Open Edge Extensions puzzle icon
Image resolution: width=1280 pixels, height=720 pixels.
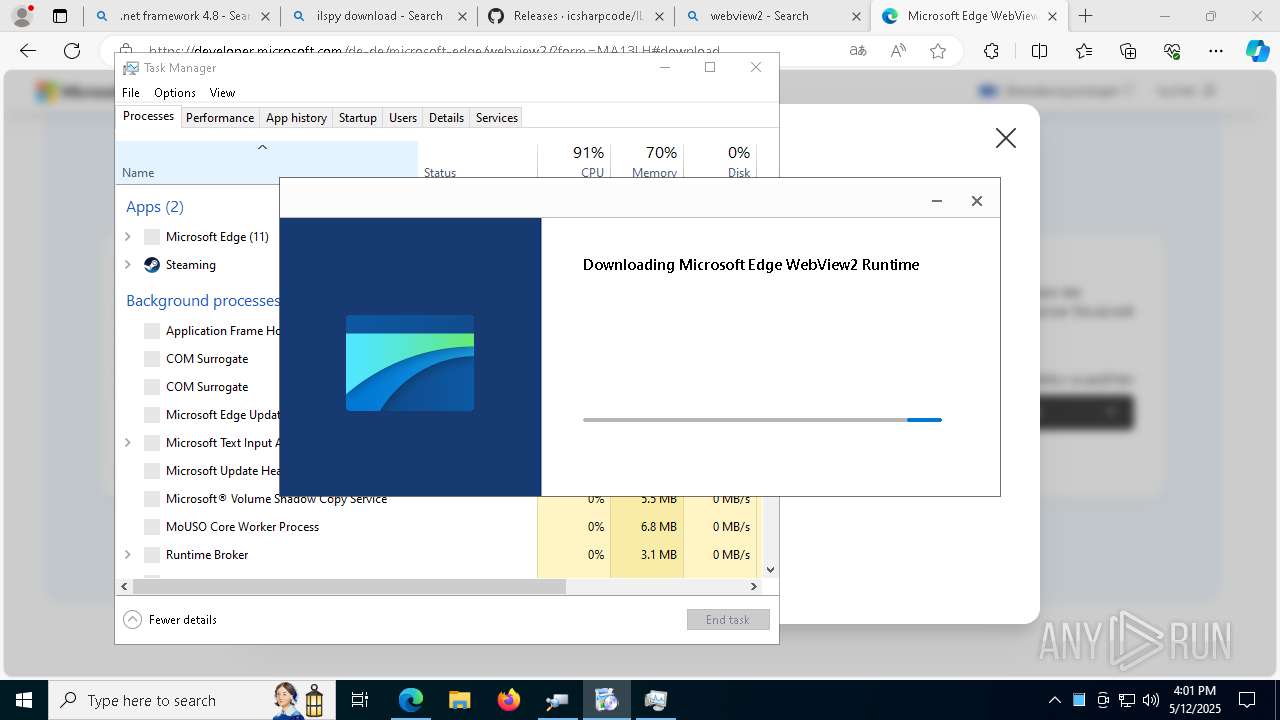click(x=991, y=51)
